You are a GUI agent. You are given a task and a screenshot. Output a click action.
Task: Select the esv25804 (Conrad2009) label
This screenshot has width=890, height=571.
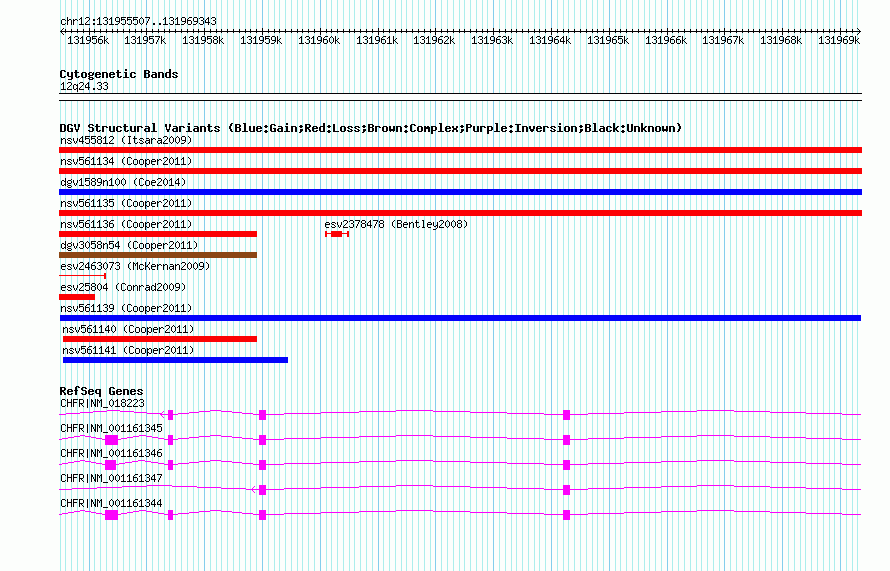tap(123, 287)
